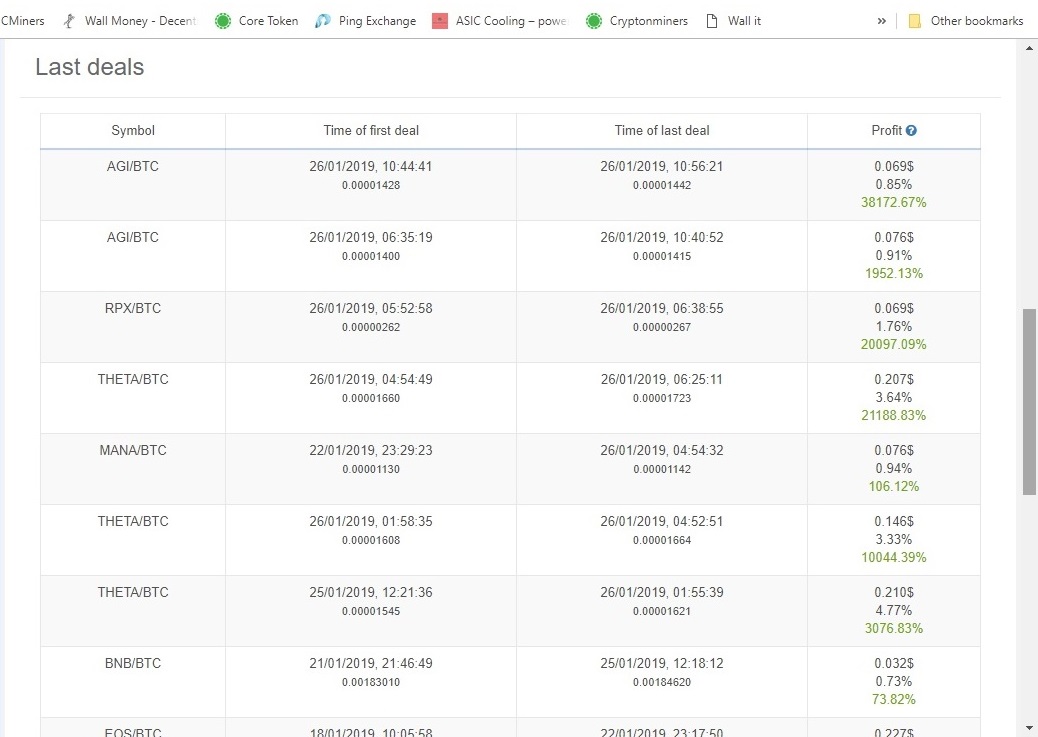Click the page scrollbar down arrow

click(1029, 729)
